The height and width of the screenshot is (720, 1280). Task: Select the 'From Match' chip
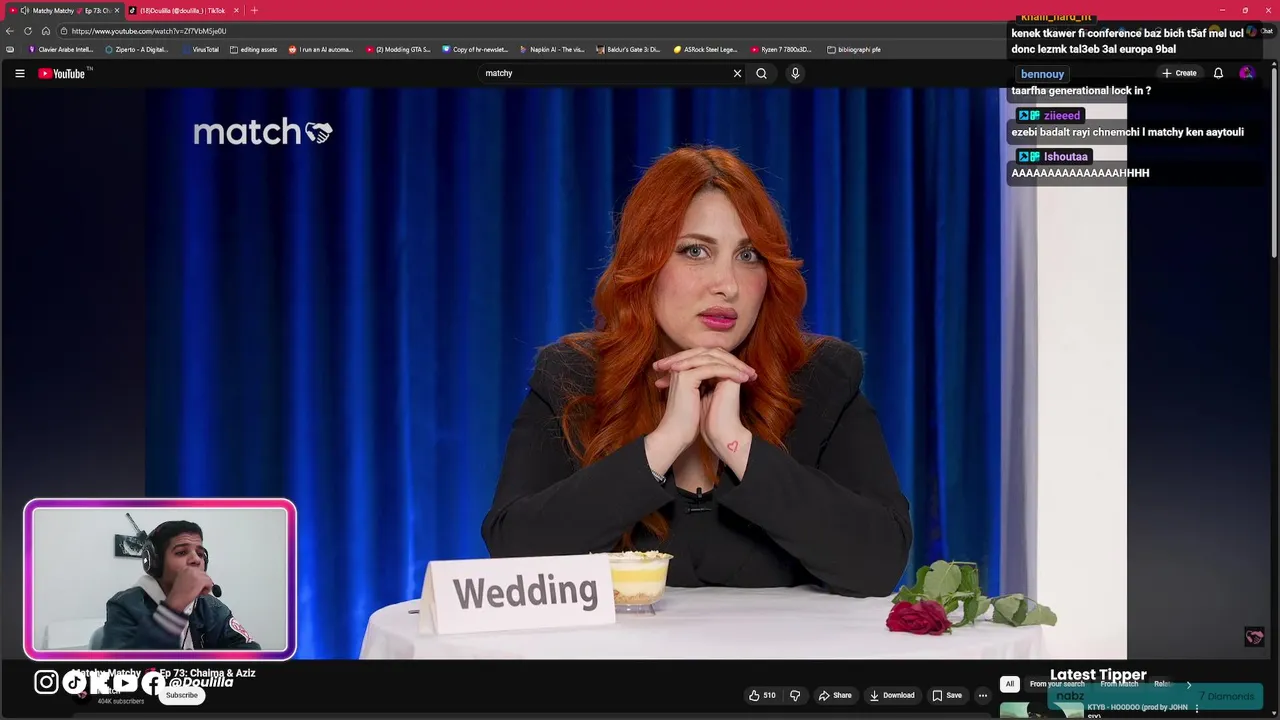1119,684
